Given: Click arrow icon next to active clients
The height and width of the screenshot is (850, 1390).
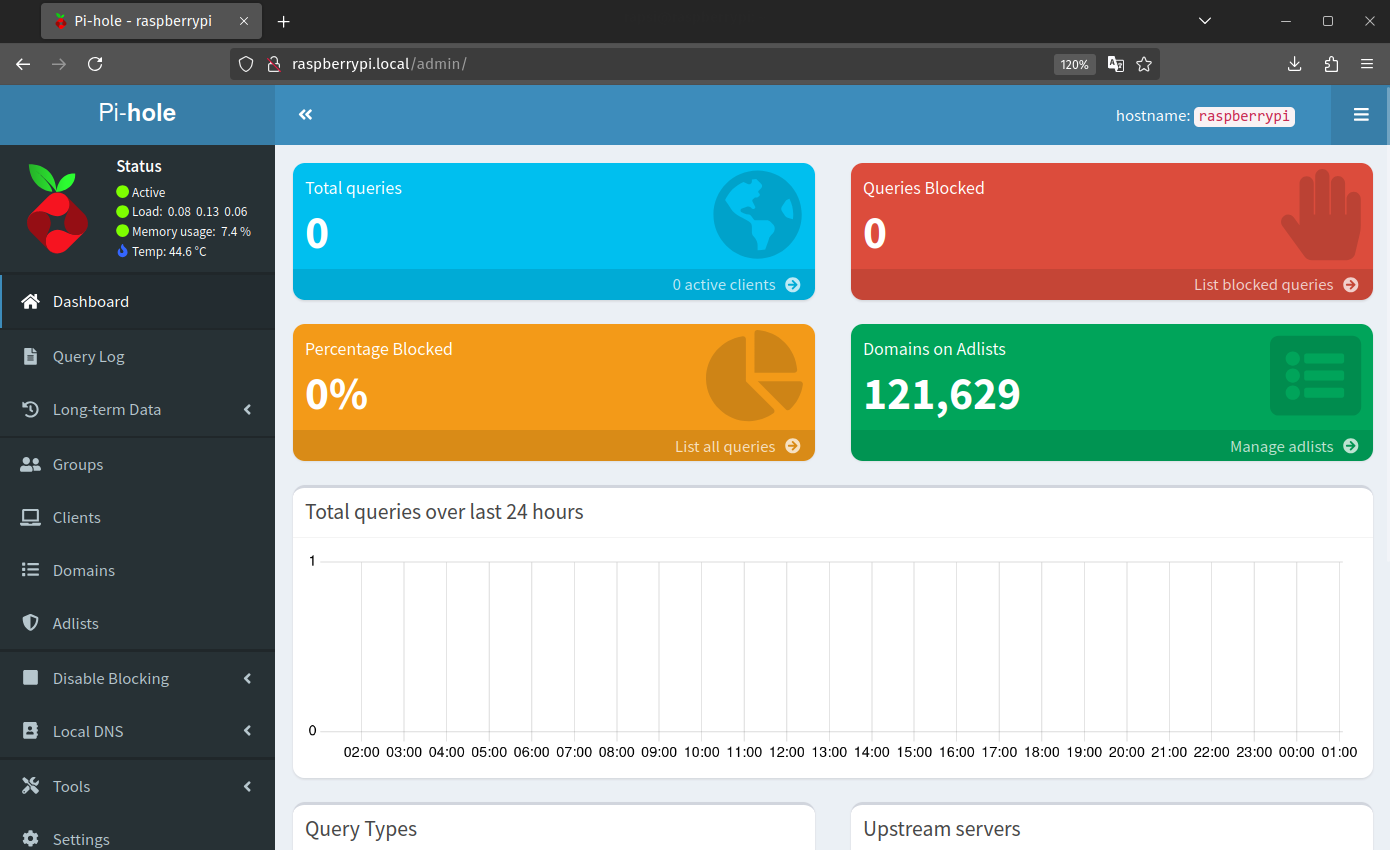Looking at the screenshot, I should 793,284.
